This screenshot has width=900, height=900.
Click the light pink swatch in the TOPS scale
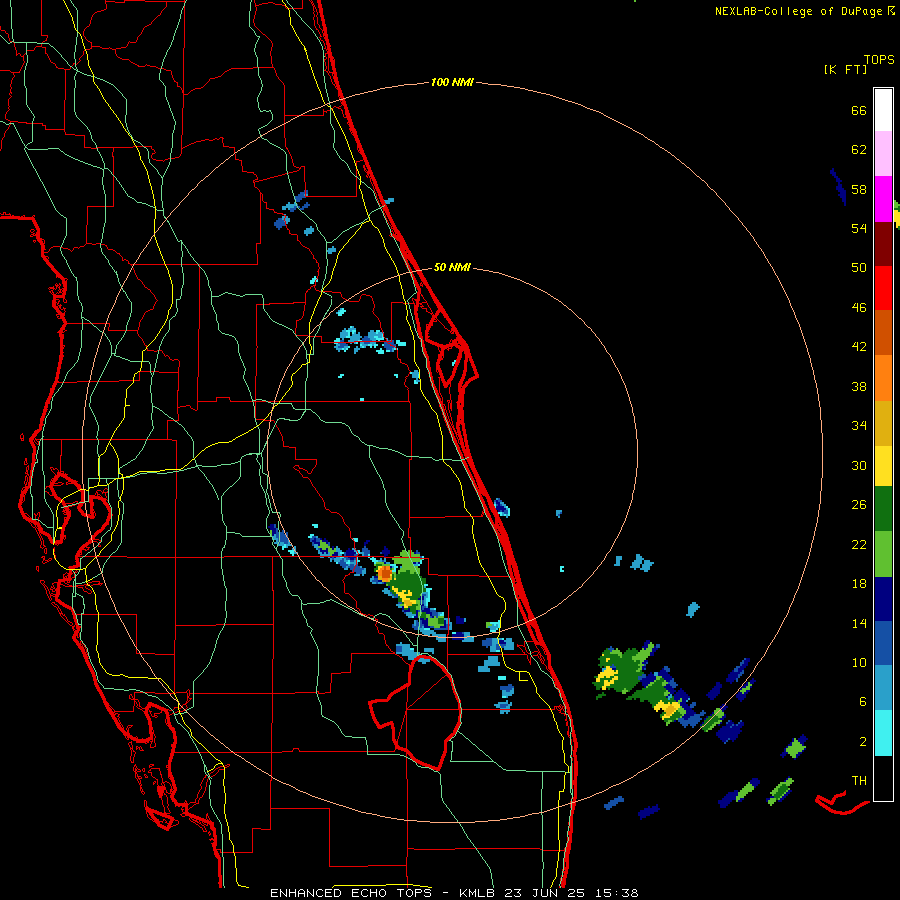[883, 154]
